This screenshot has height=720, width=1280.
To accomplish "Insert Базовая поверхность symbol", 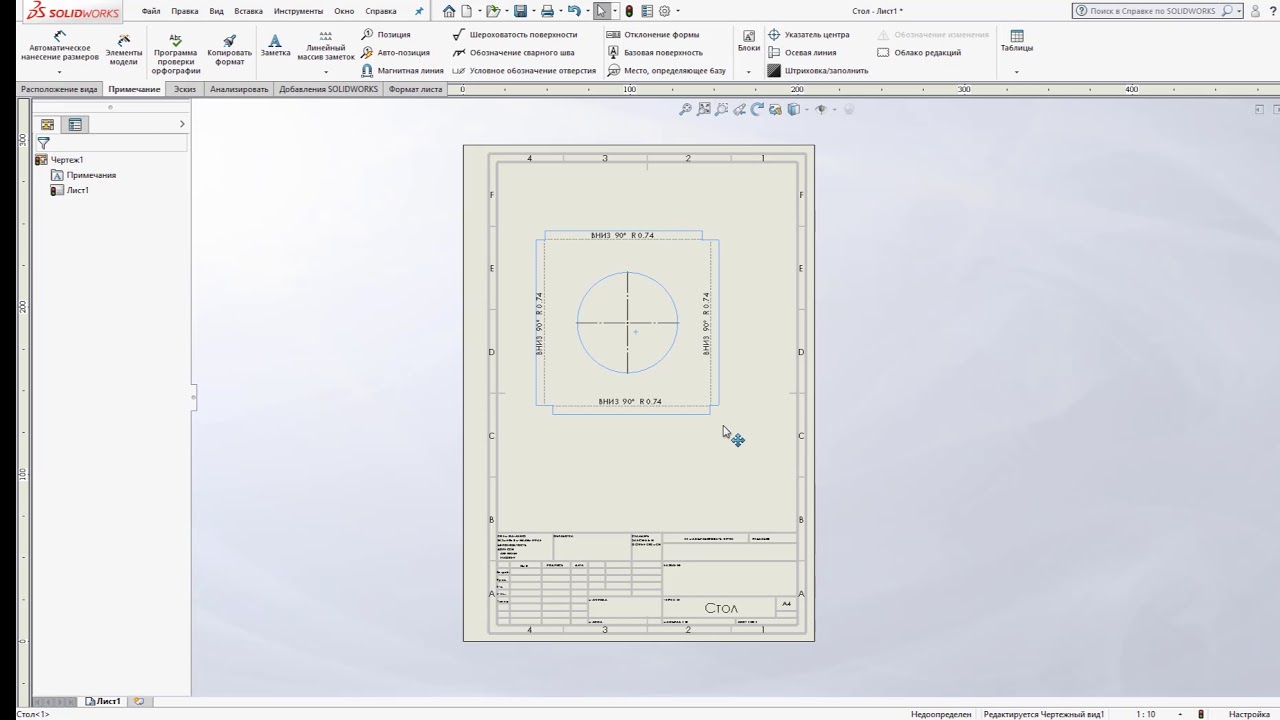I will pos(655,52).
